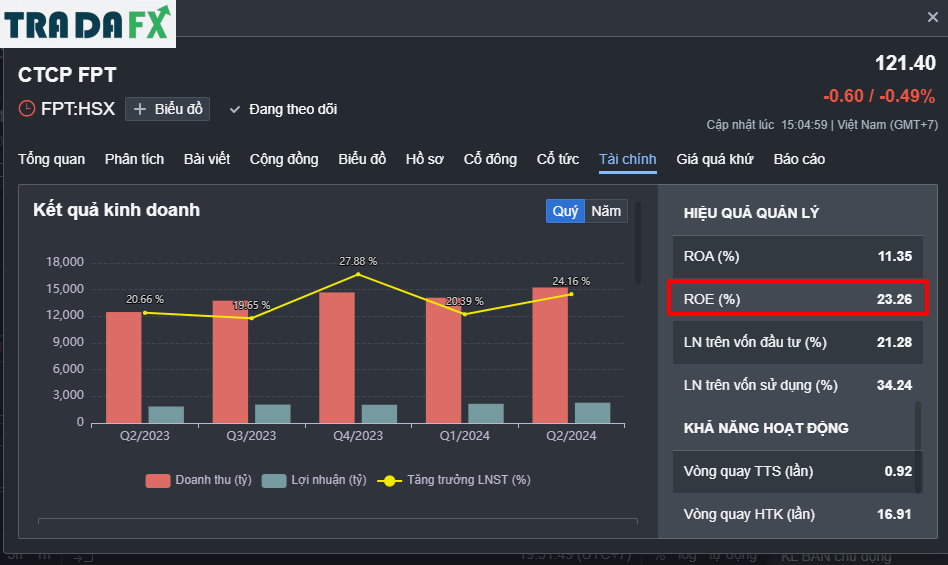The width and height of the screenshot is (948, 565).
Task: Close the FPT detail panel with X
Action: pos(932,18)
